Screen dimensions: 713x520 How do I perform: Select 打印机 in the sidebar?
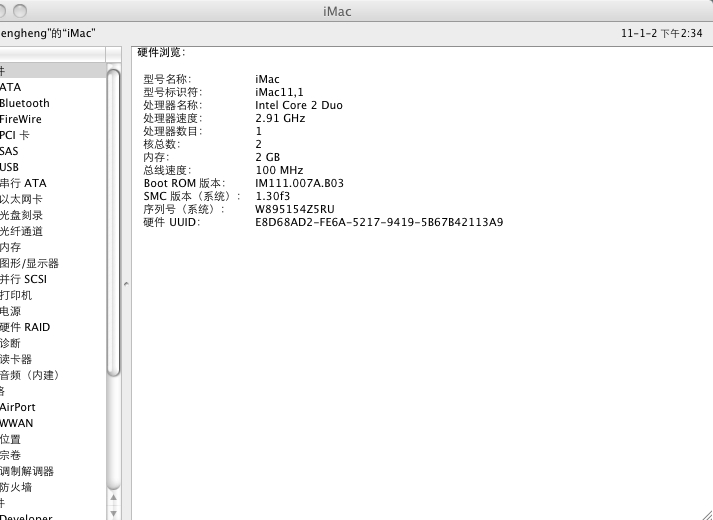point(16,295)
